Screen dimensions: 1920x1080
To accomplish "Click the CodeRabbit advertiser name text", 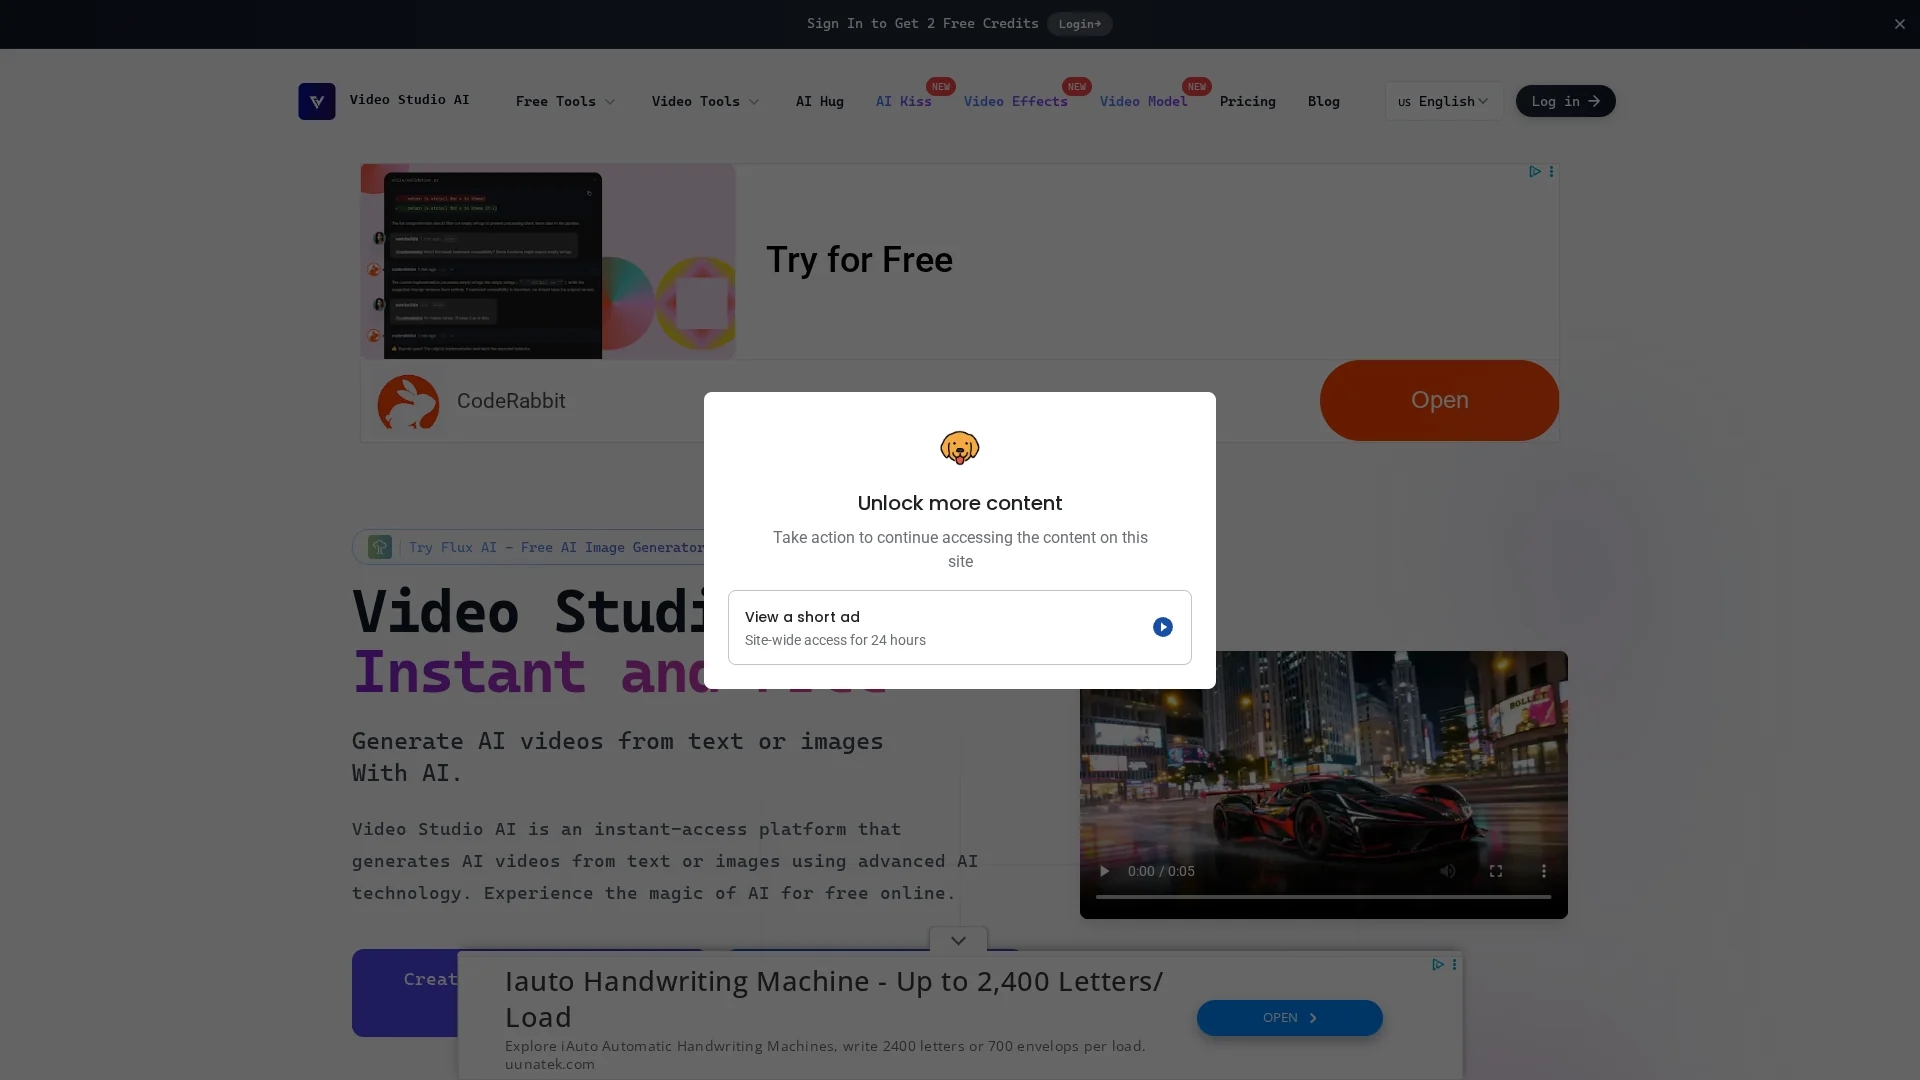I will (x=511, y=401).
